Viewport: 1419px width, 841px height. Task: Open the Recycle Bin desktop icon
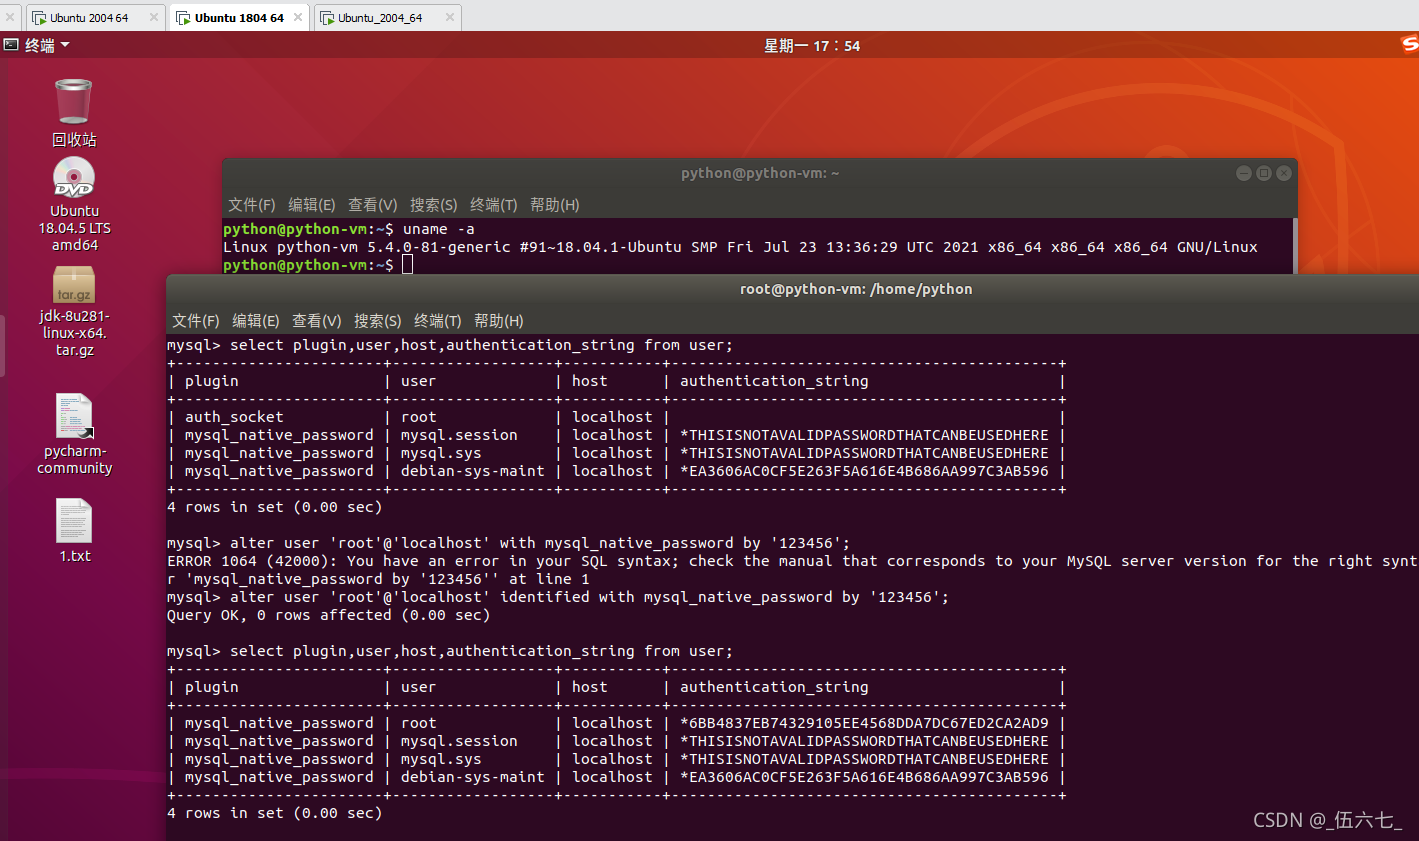(x=74, y=102)
